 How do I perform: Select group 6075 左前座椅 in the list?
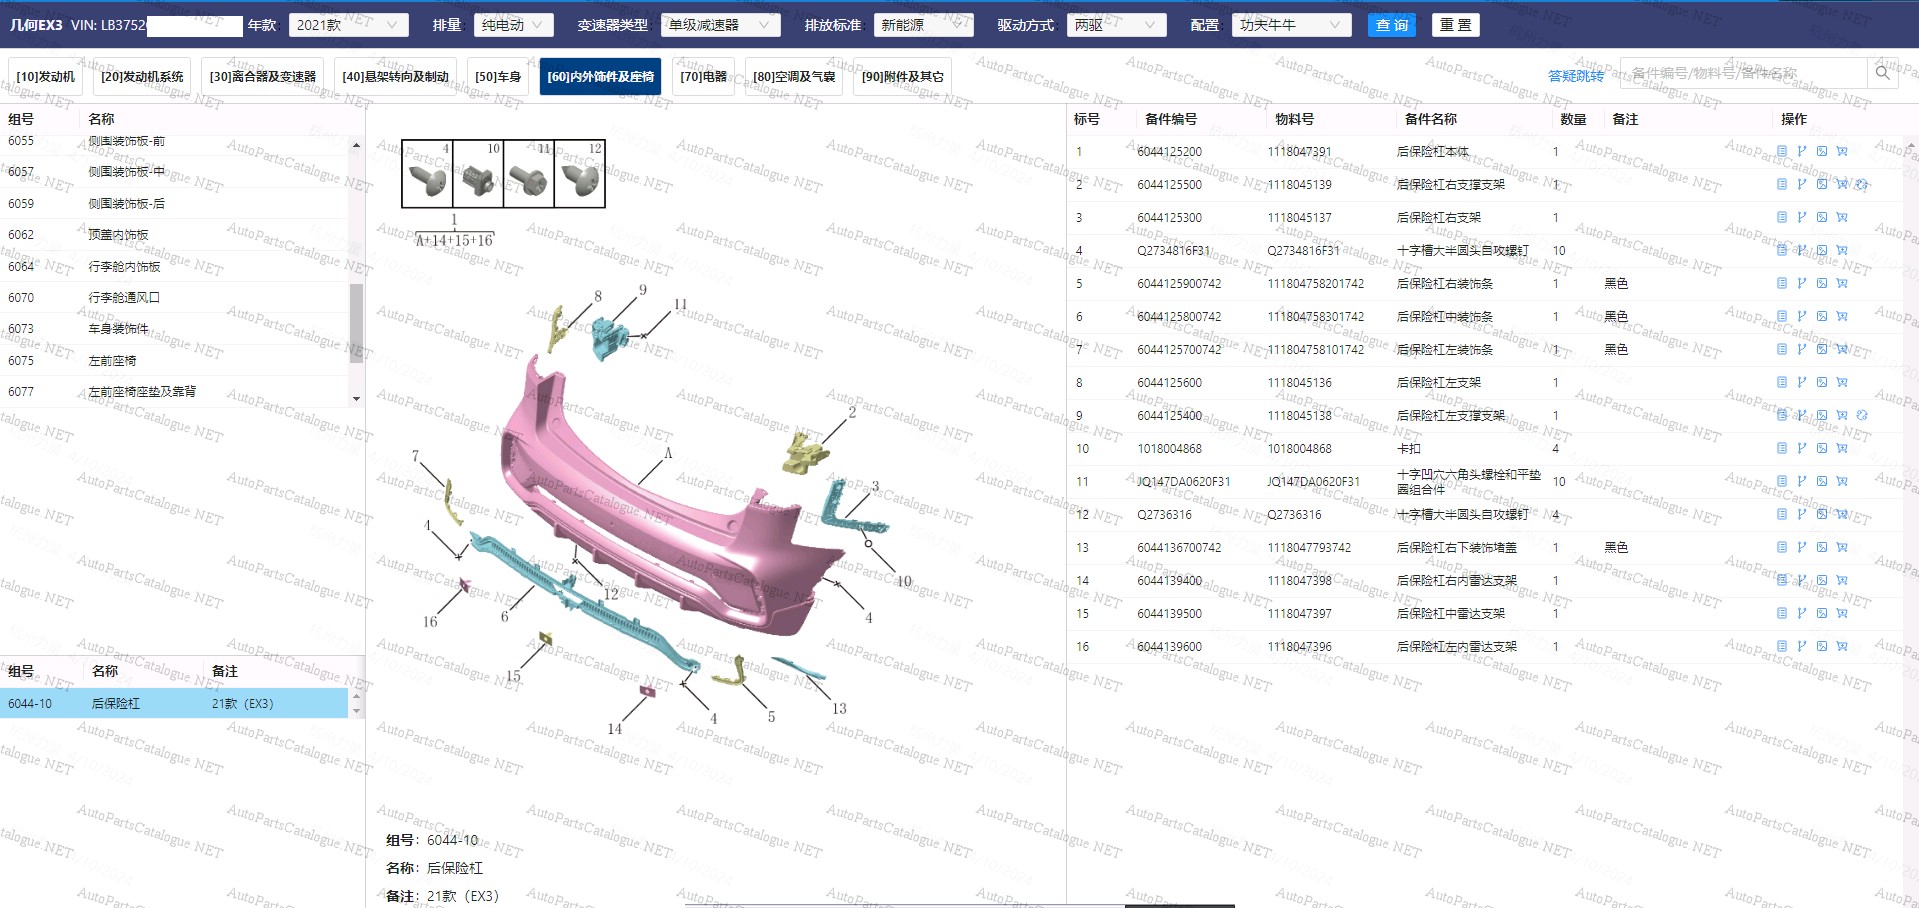coord(112,361)
